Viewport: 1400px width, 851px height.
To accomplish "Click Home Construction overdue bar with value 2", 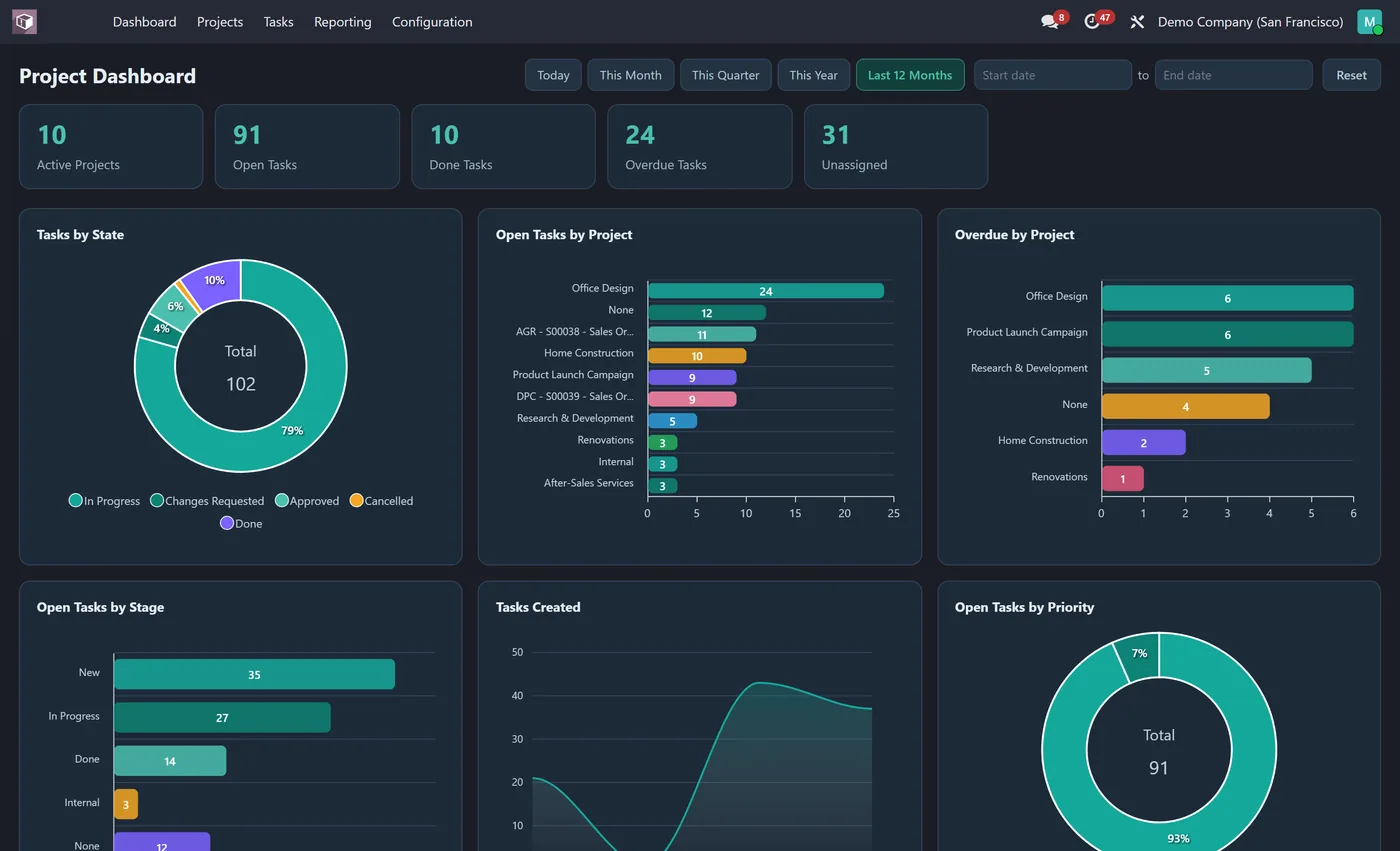I will click(x=1143, y=442).
